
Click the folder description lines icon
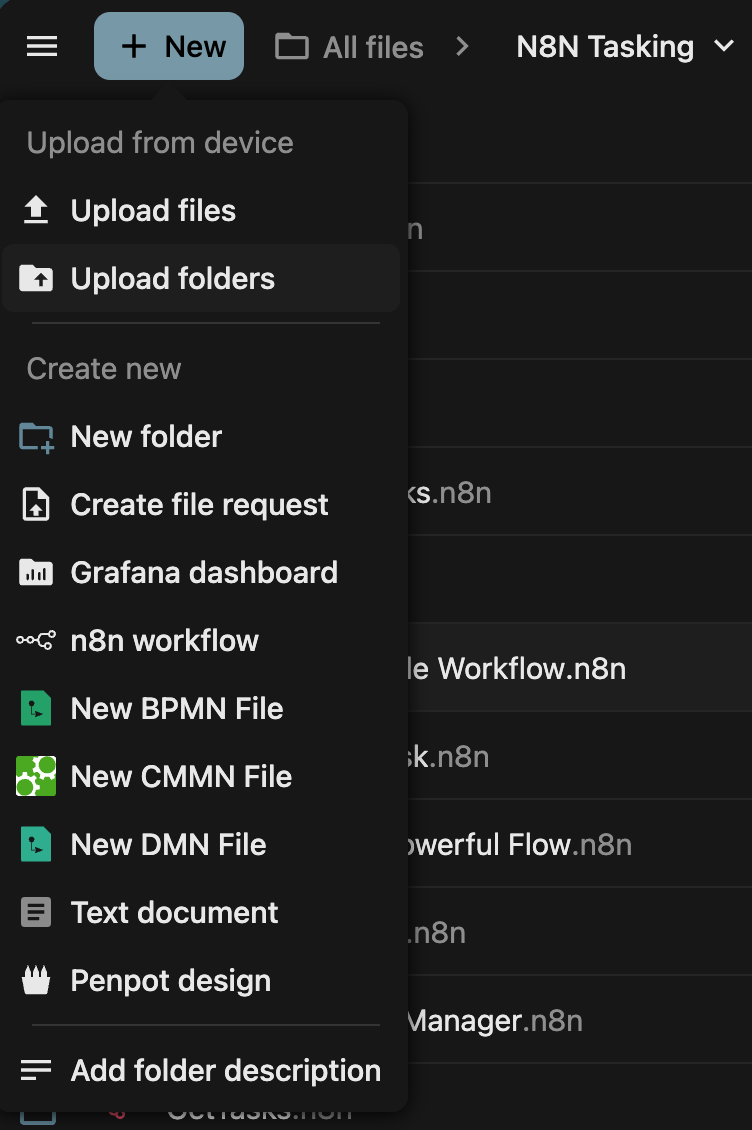(36, 1070)
